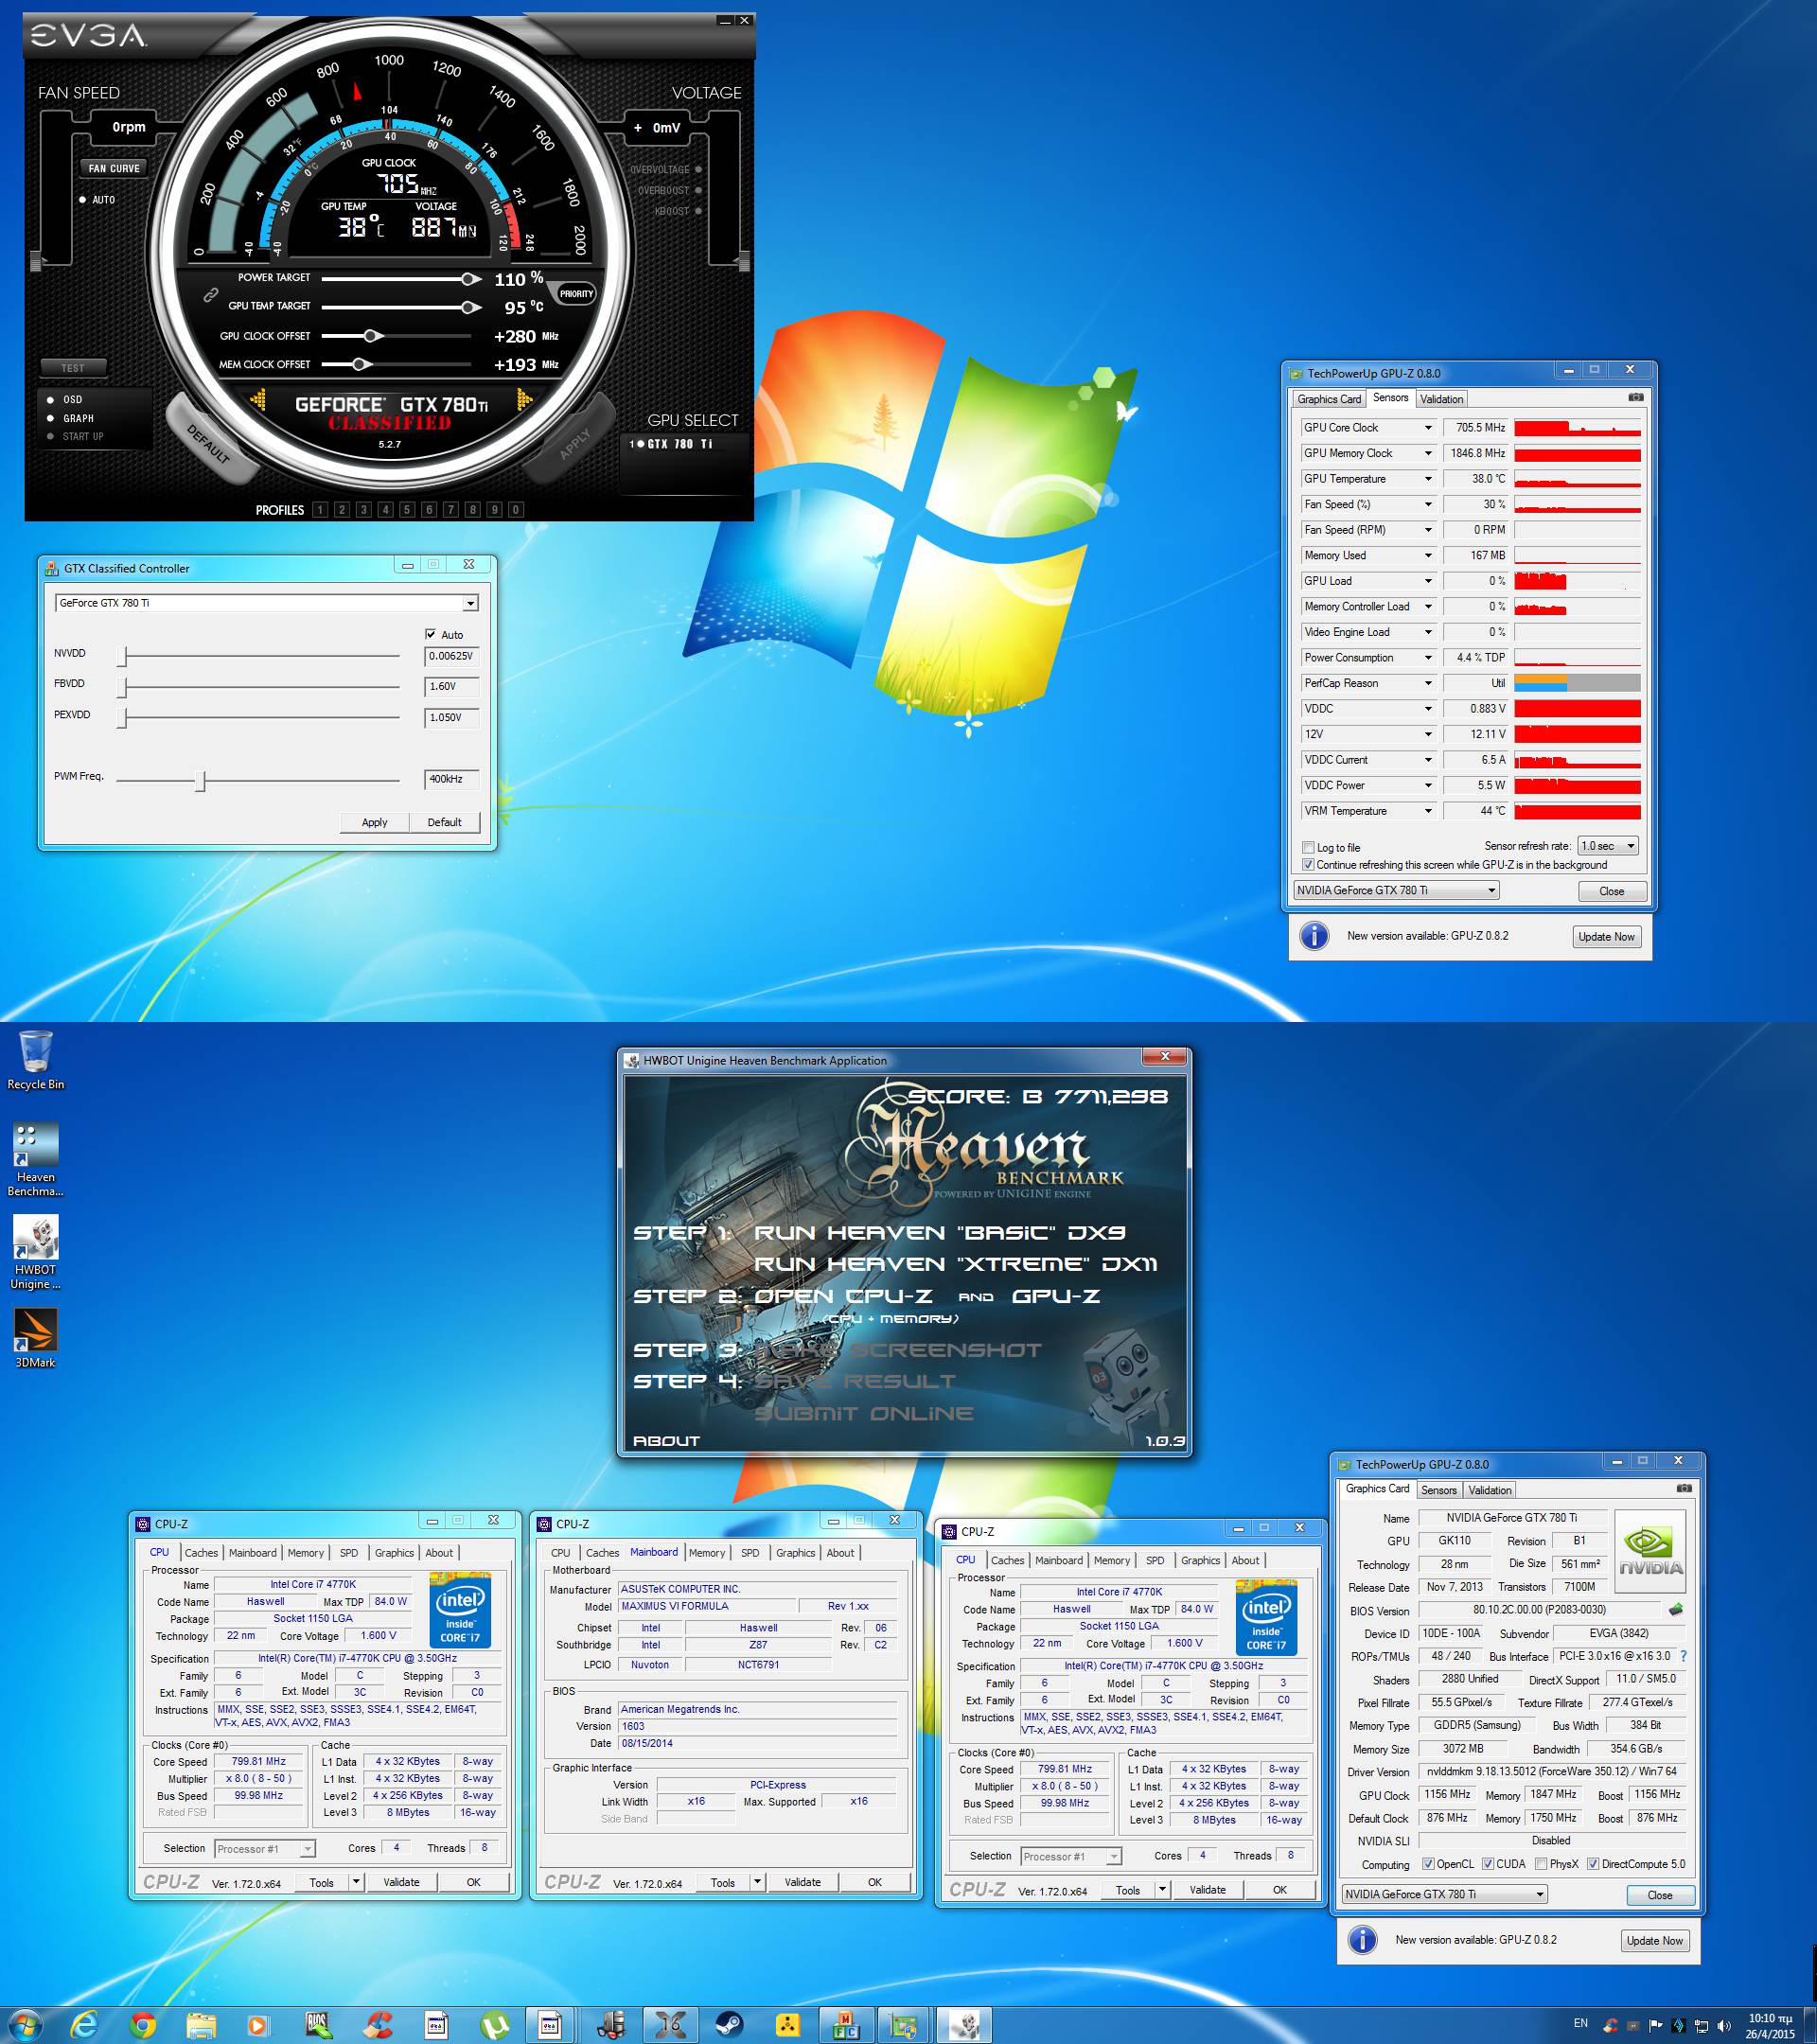Click Update Now in upper GPU-Z window
This screenshot has height=2044, width=1817.
pyautogui.click(x=1606, y=937)
